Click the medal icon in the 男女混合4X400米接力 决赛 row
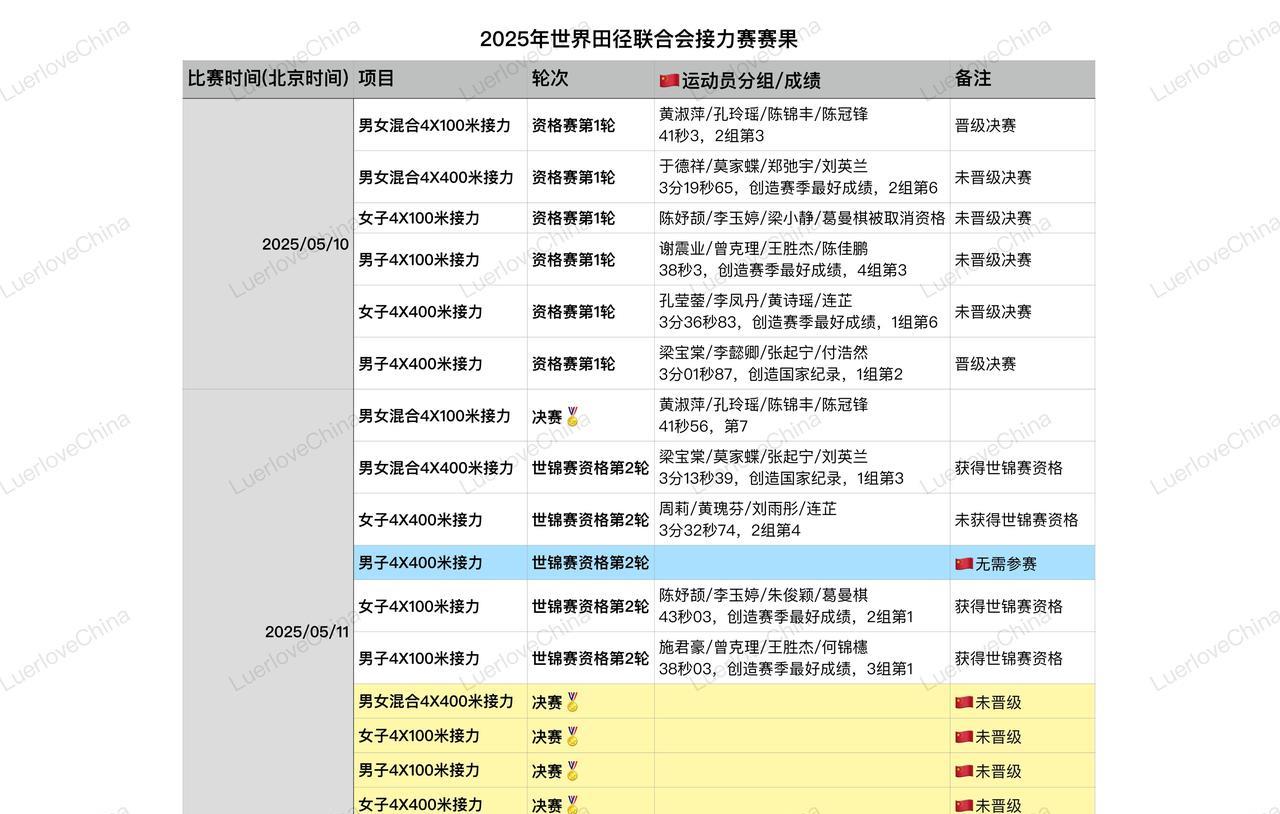Image resolution: width=1280 pixels, height=814 pixels. point(573,702)
